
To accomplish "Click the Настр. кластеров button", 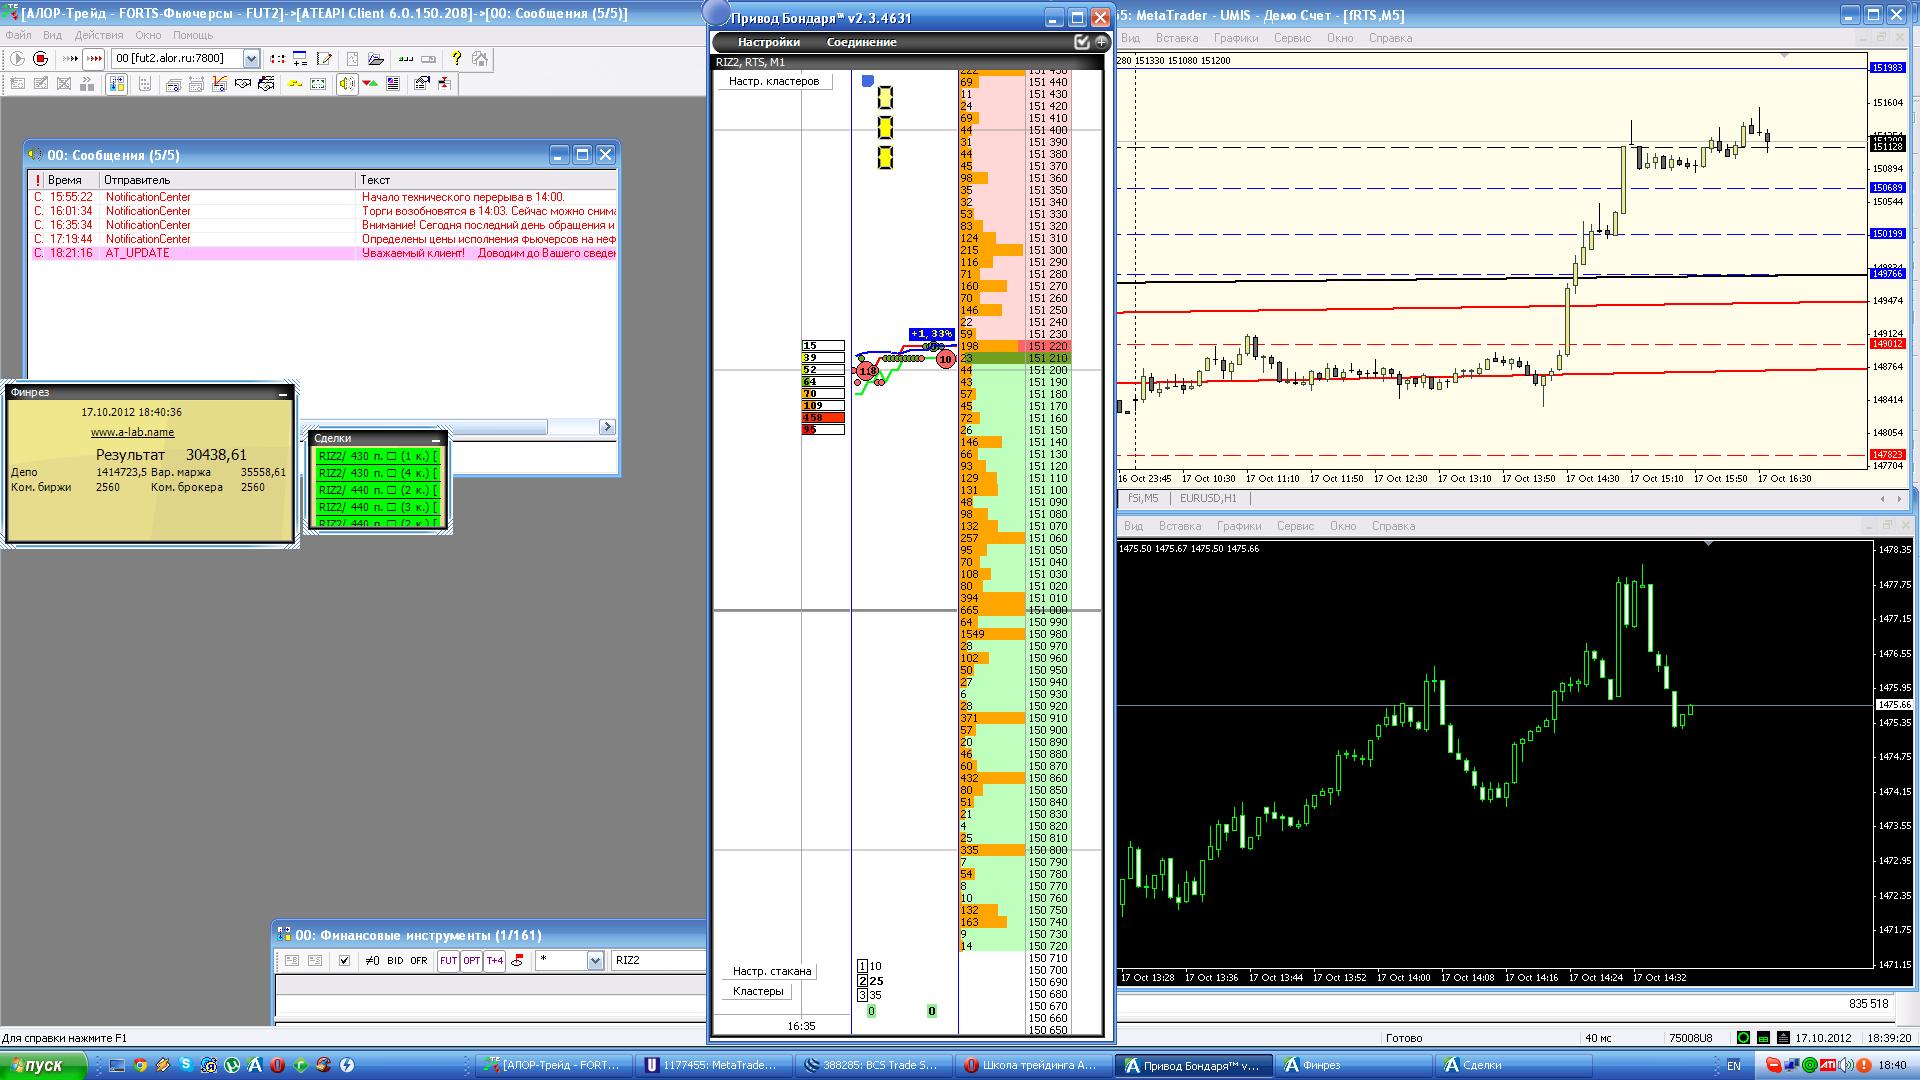I will click(x=773, y=81).
